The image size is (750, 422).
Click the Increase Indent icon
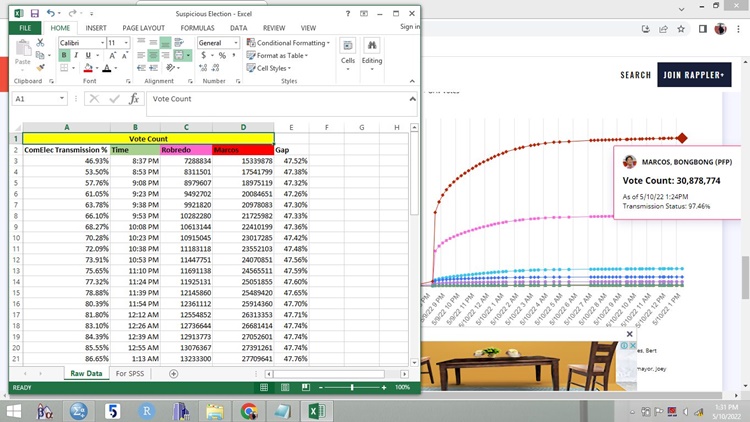coord(153,68)
